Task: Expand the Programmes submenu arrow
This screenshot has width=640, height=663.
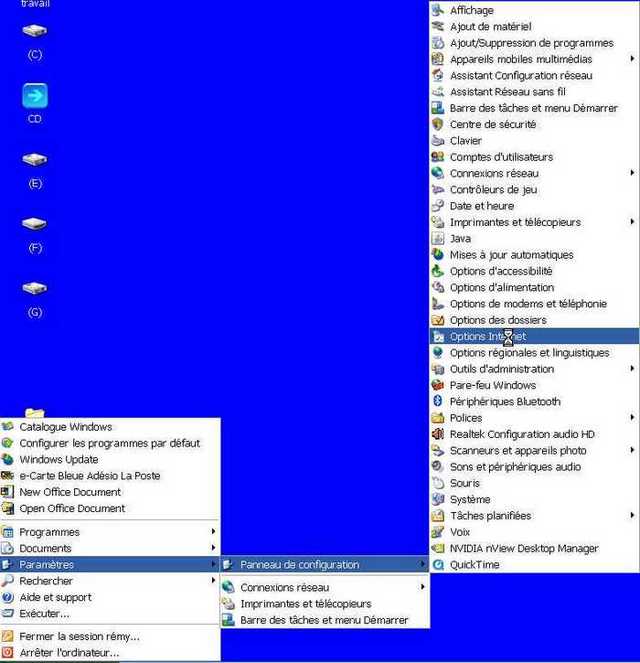Action: 213,532
